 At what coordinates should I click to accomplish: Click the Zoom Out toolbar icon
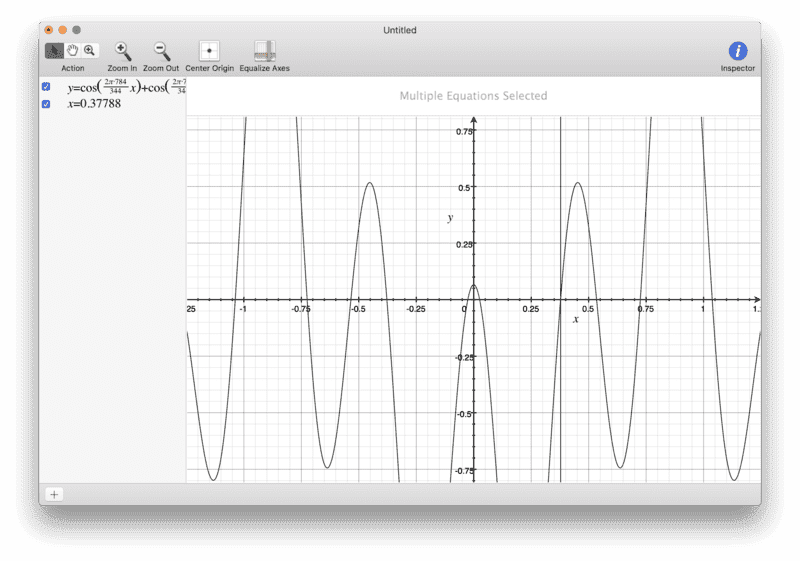coord(160,51)
